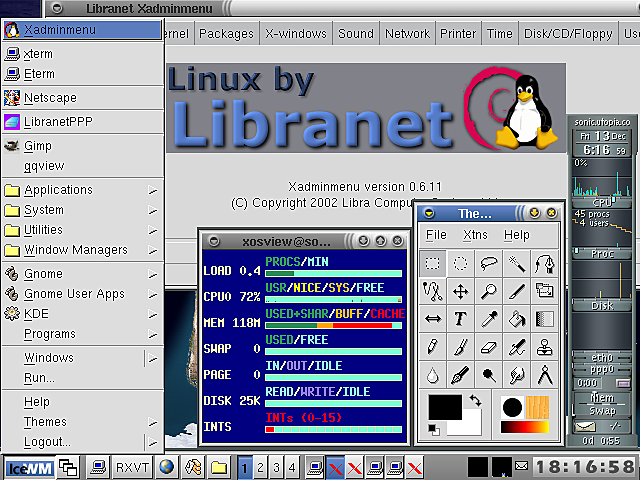Image resolution: width=640 pixels, height=480 pixels.
Task: Open the active brush selector
Action: click(x=512, y=407)
